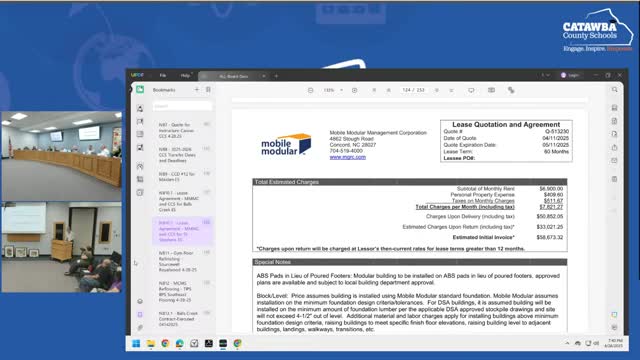Open the layers panel icon above bookmarks icon
This screenshot has width=640, height=360.
click(140, 301)
